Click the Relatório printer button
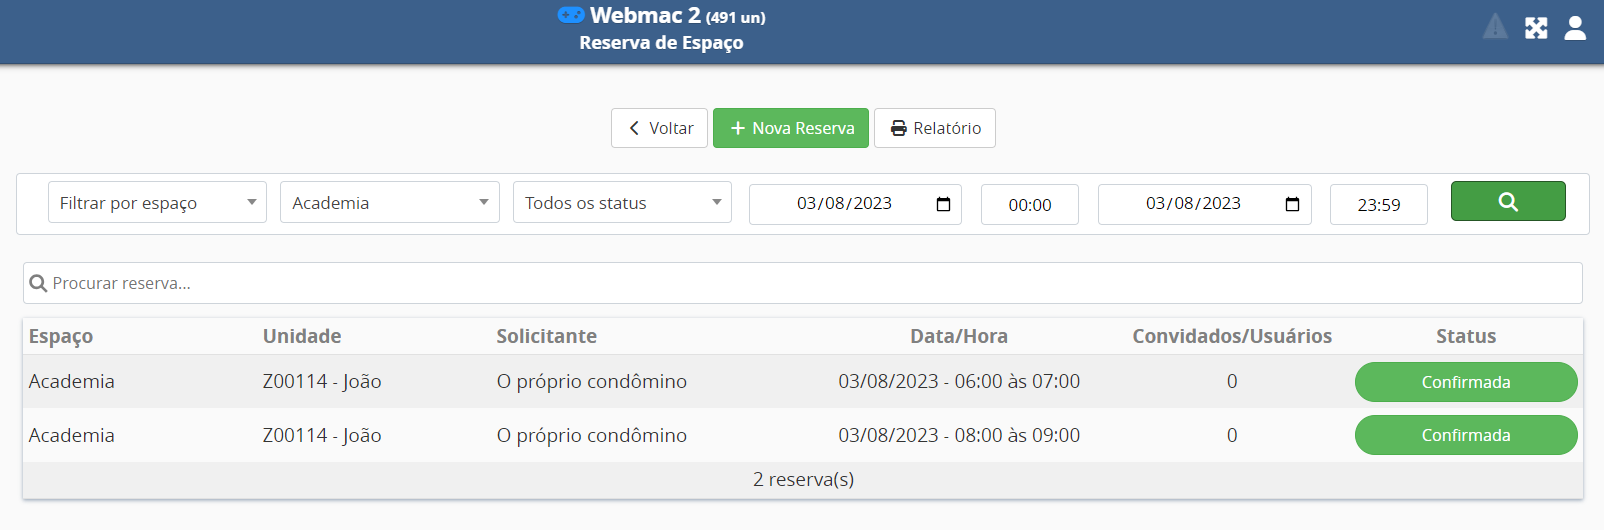The height and width of the screenshot is (530, 1604). coord(934,128)
